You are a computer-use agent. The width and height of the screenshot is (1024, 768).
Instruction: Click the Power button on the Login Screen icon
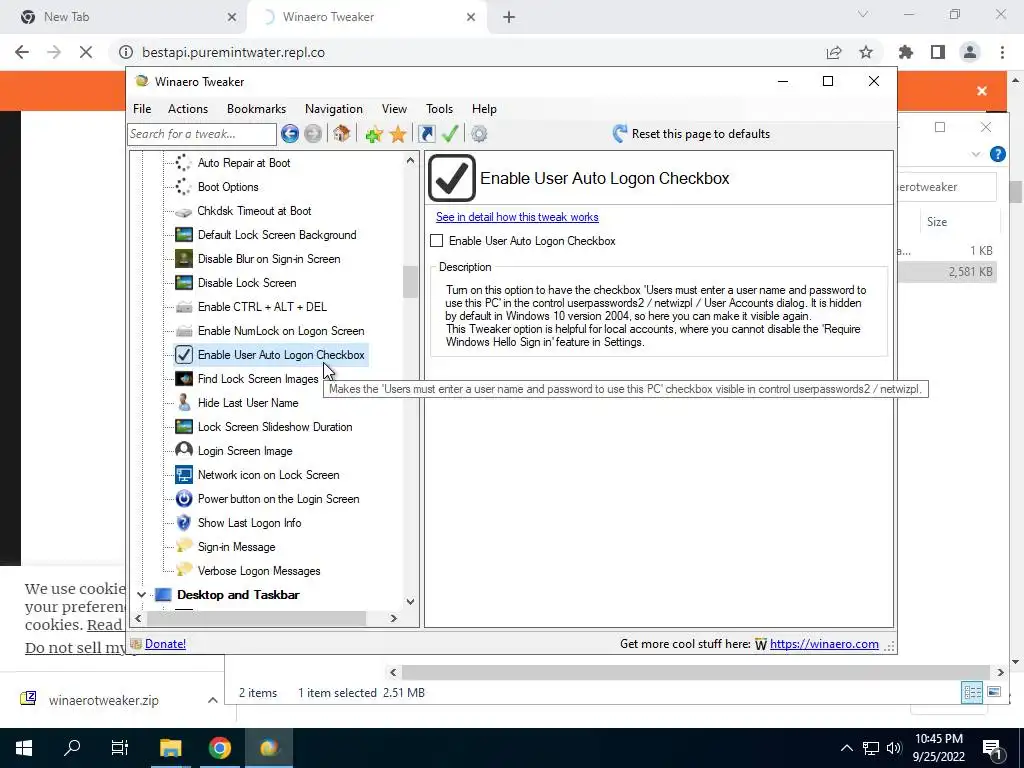(x=184, y=499)
